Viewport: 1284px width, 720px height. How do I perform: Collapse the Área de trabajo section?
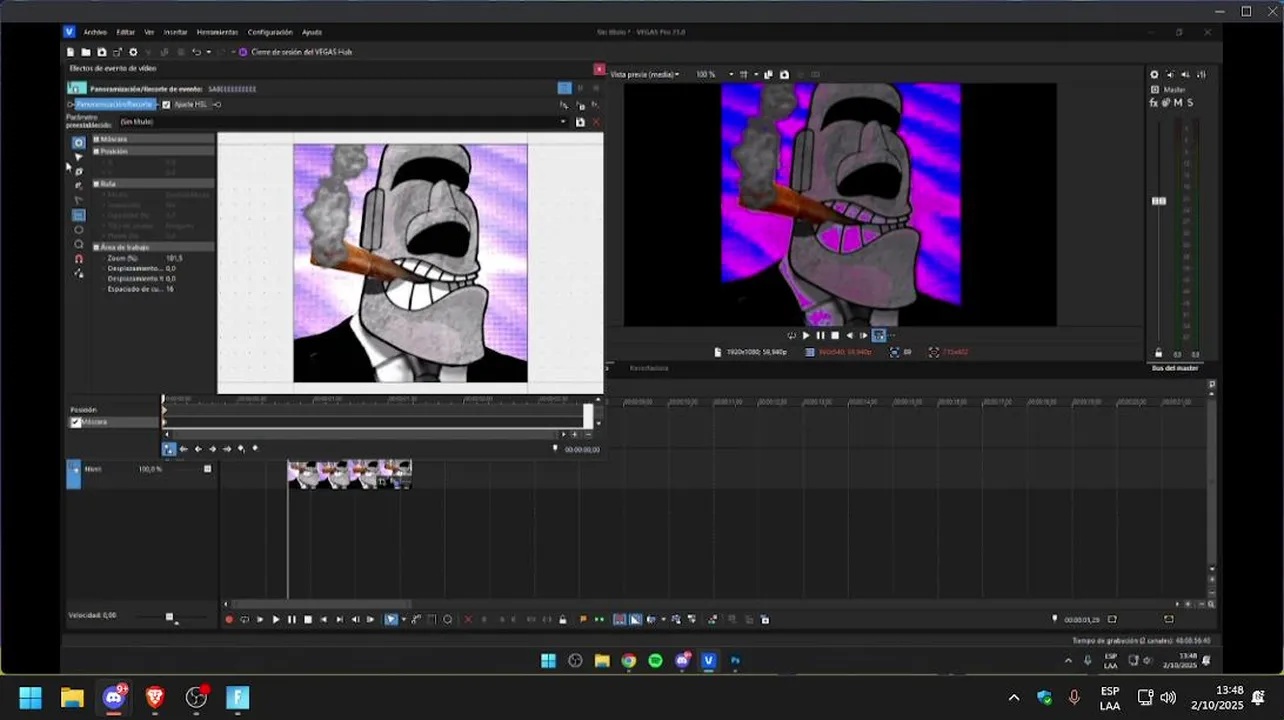pyautogui.click(x=97, y=247)
